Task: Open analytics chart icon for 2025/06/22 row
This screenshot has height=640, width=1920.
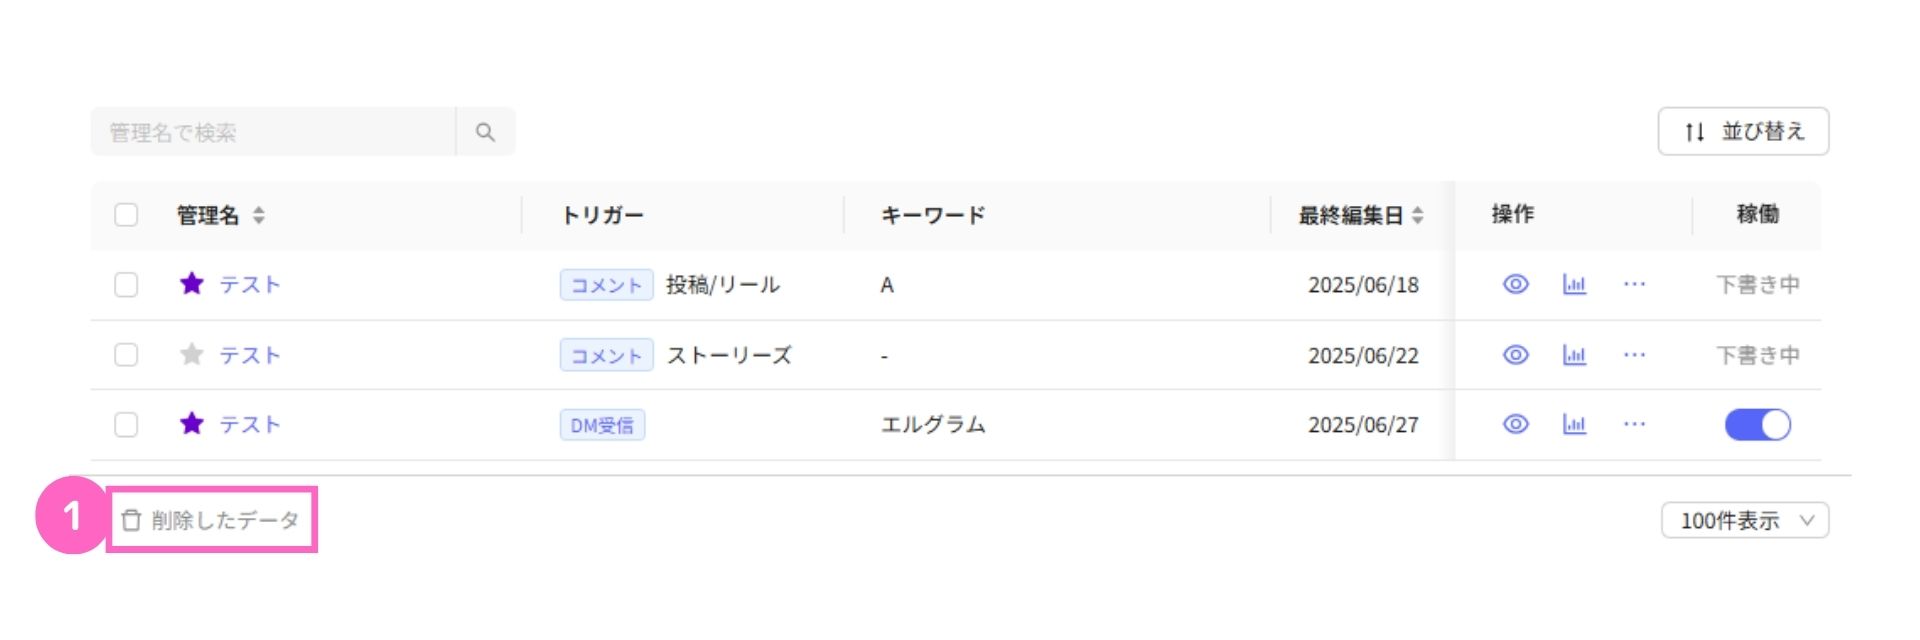Action: click(x=1575, y=355)
